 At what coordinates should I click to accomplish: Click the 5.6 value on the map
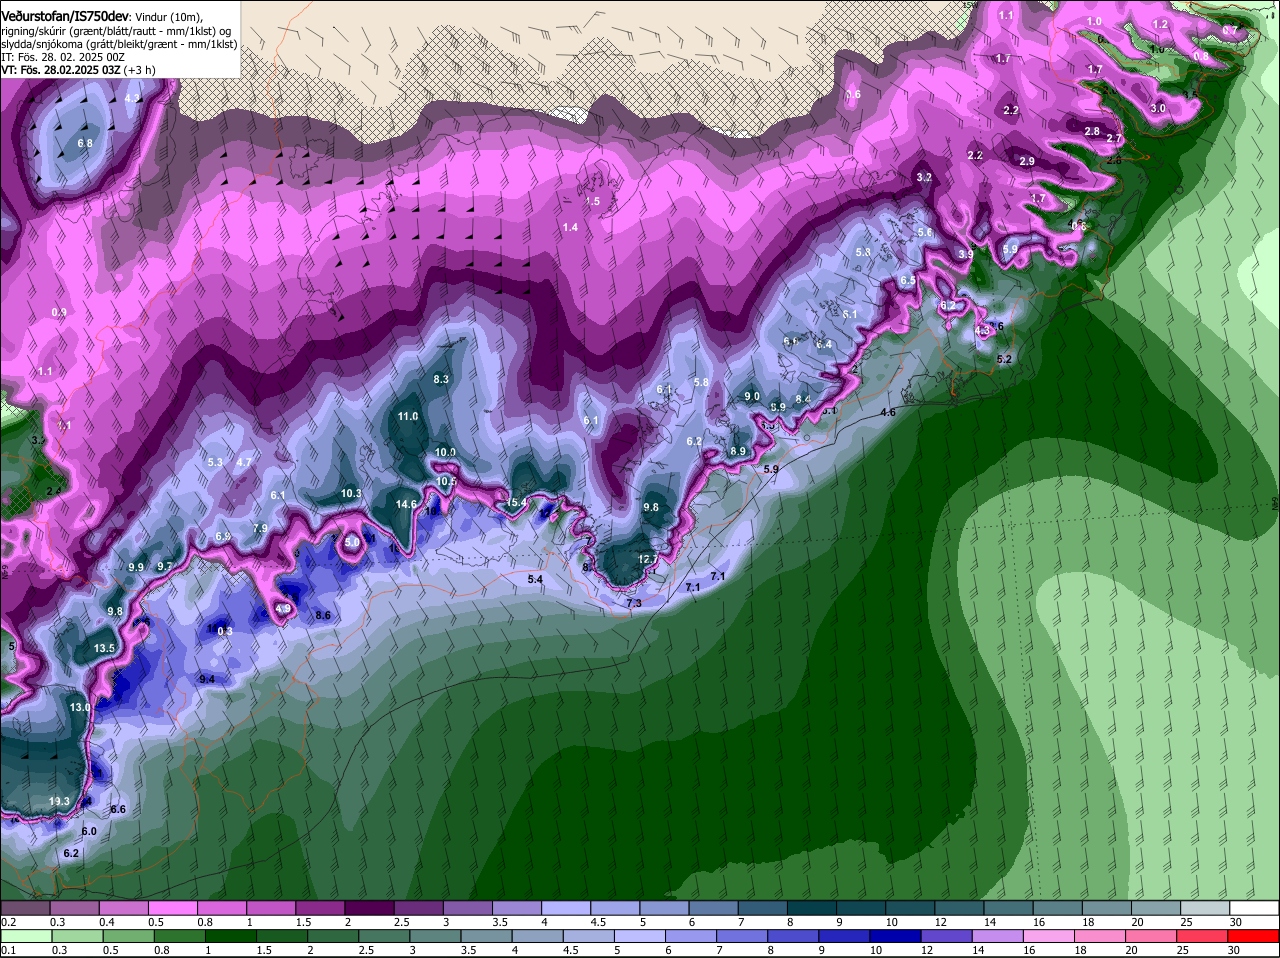tap(925, 232)
